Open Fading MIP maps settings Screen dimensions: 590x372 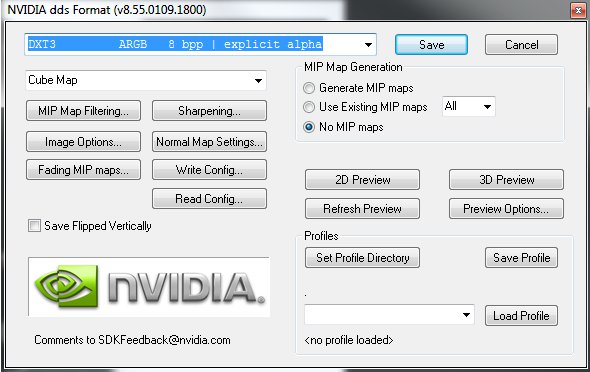(84, 170)
